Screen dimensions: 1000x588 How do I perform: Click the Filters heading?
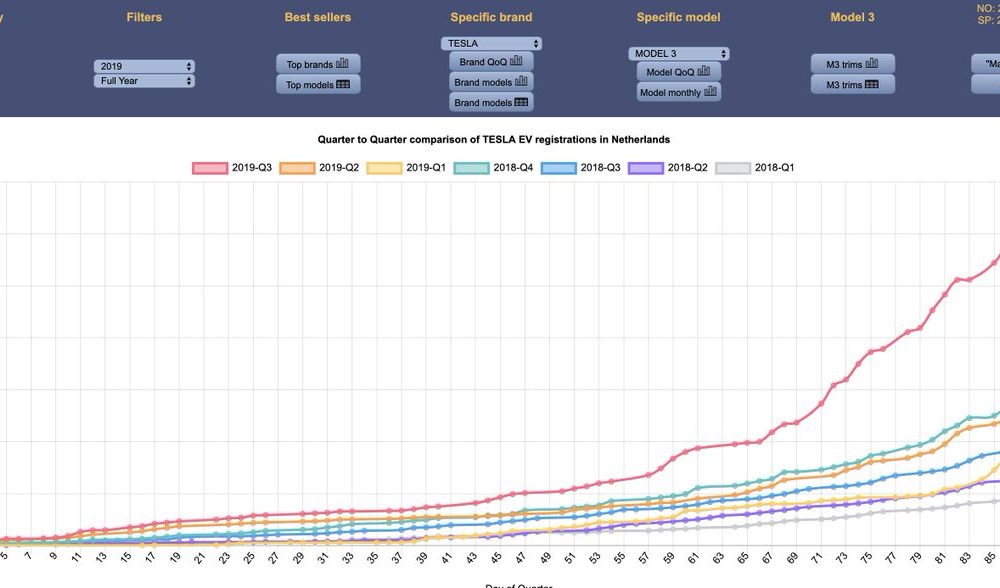pyautogui.click(x=144, y=17)
